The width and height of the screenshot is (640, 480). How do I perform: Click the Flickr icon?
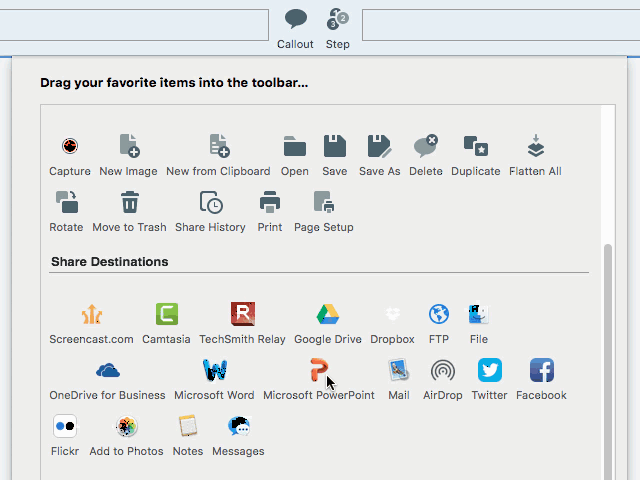pos(65,426)
